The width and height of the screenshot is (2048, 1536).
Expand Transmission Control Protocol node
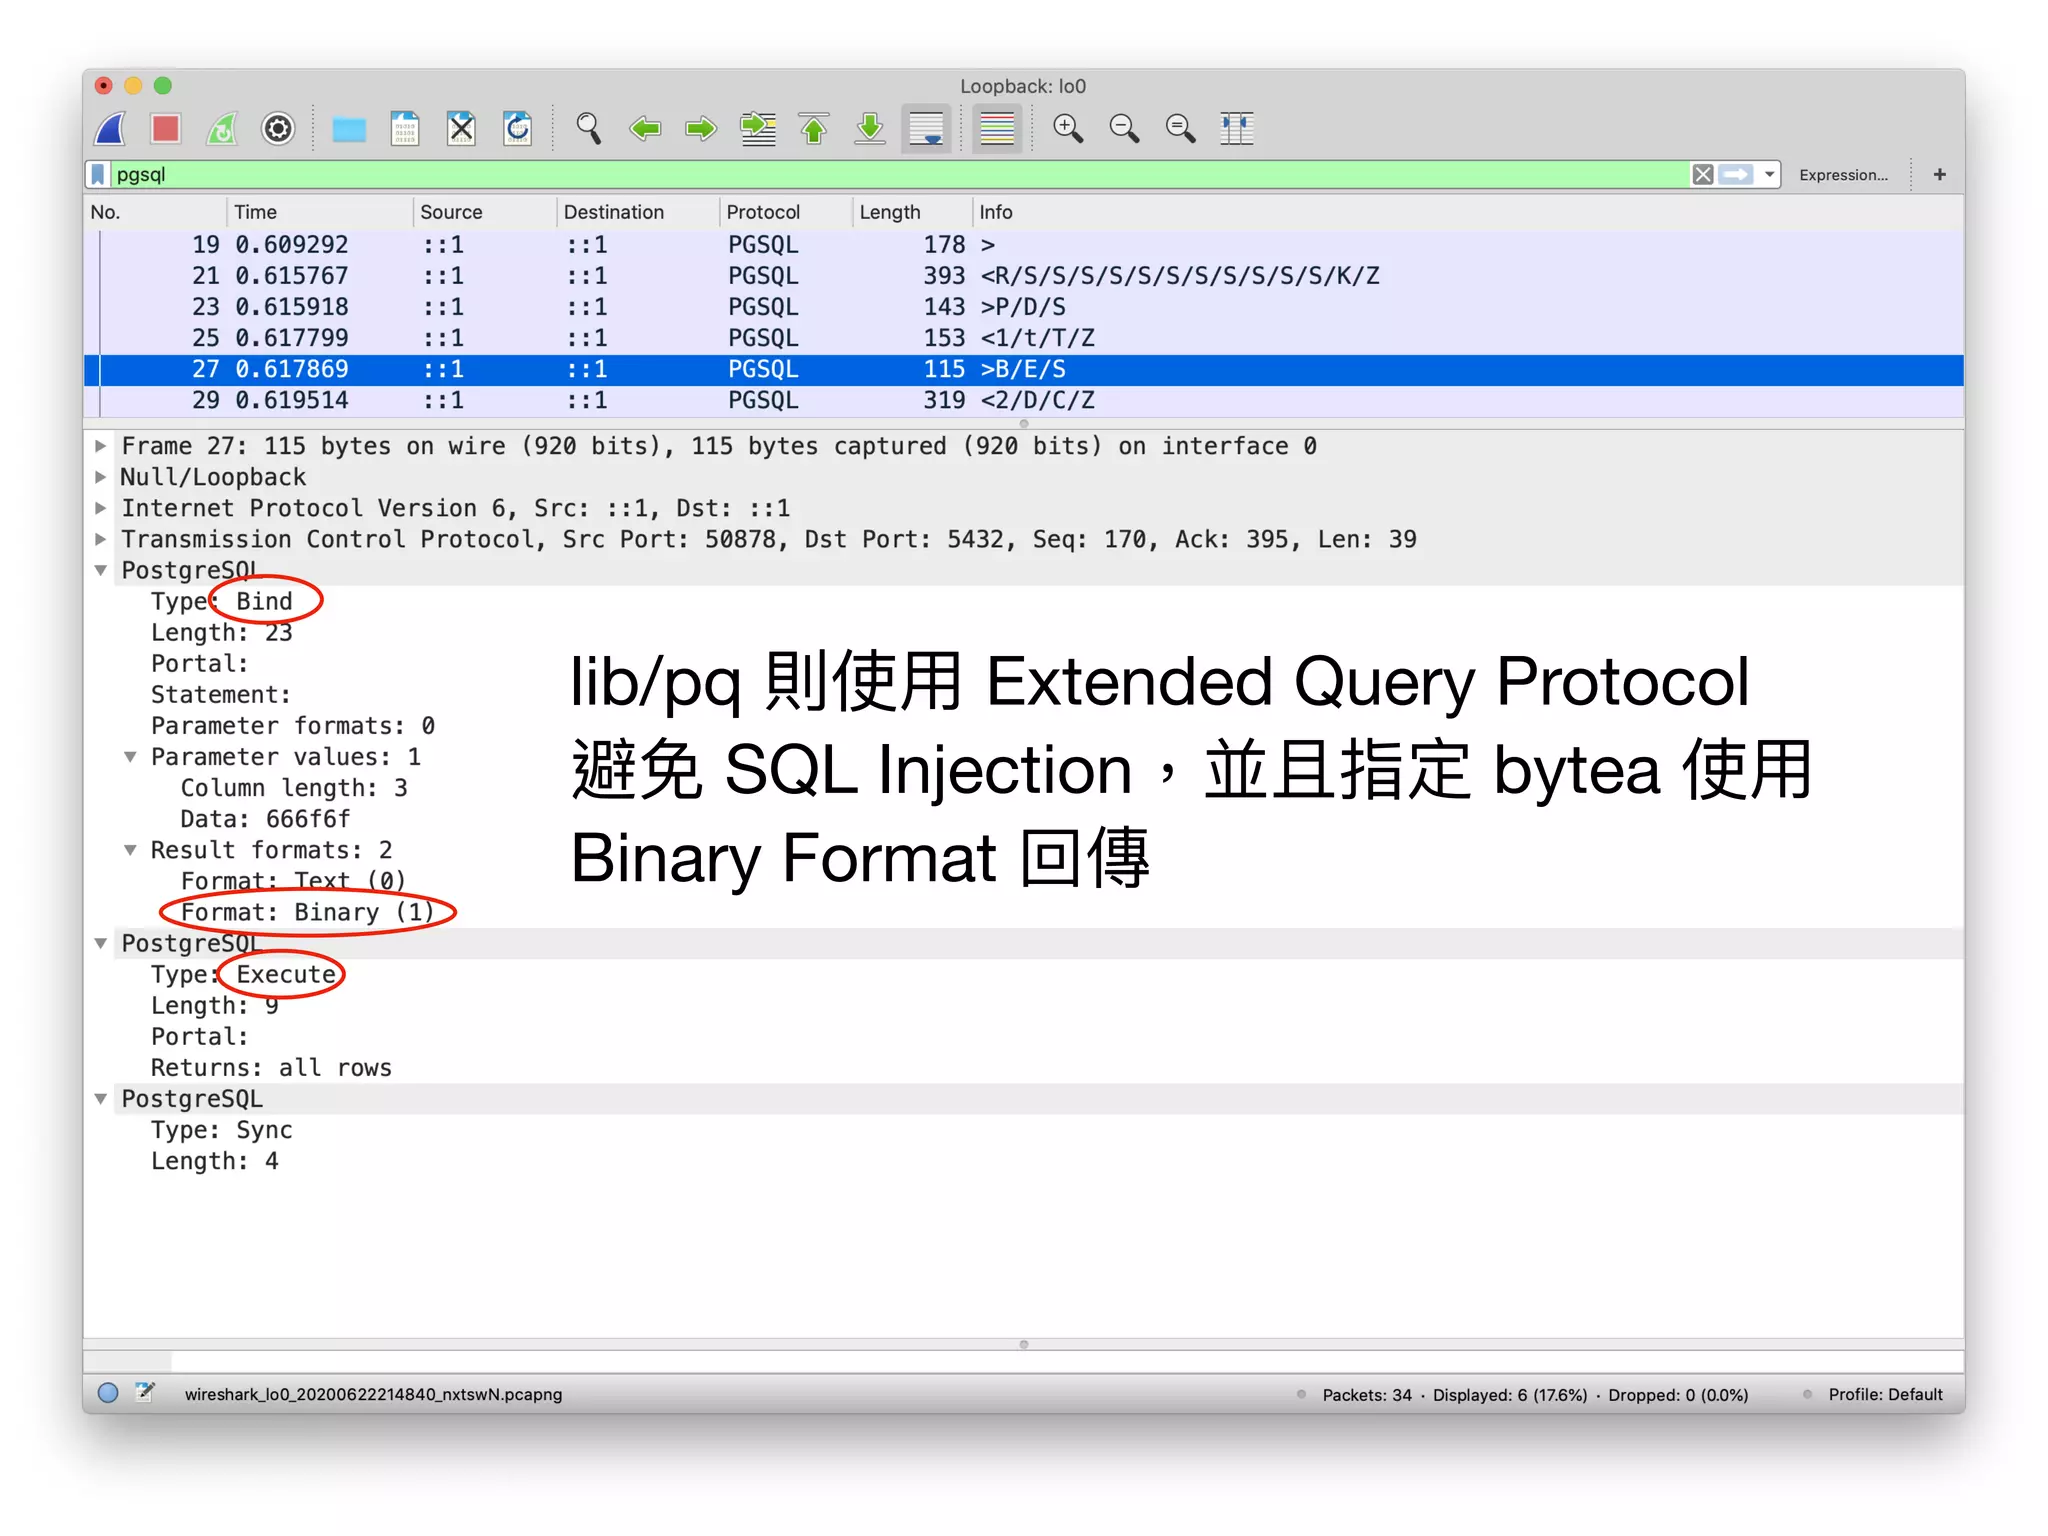click(x=100, y=539)
